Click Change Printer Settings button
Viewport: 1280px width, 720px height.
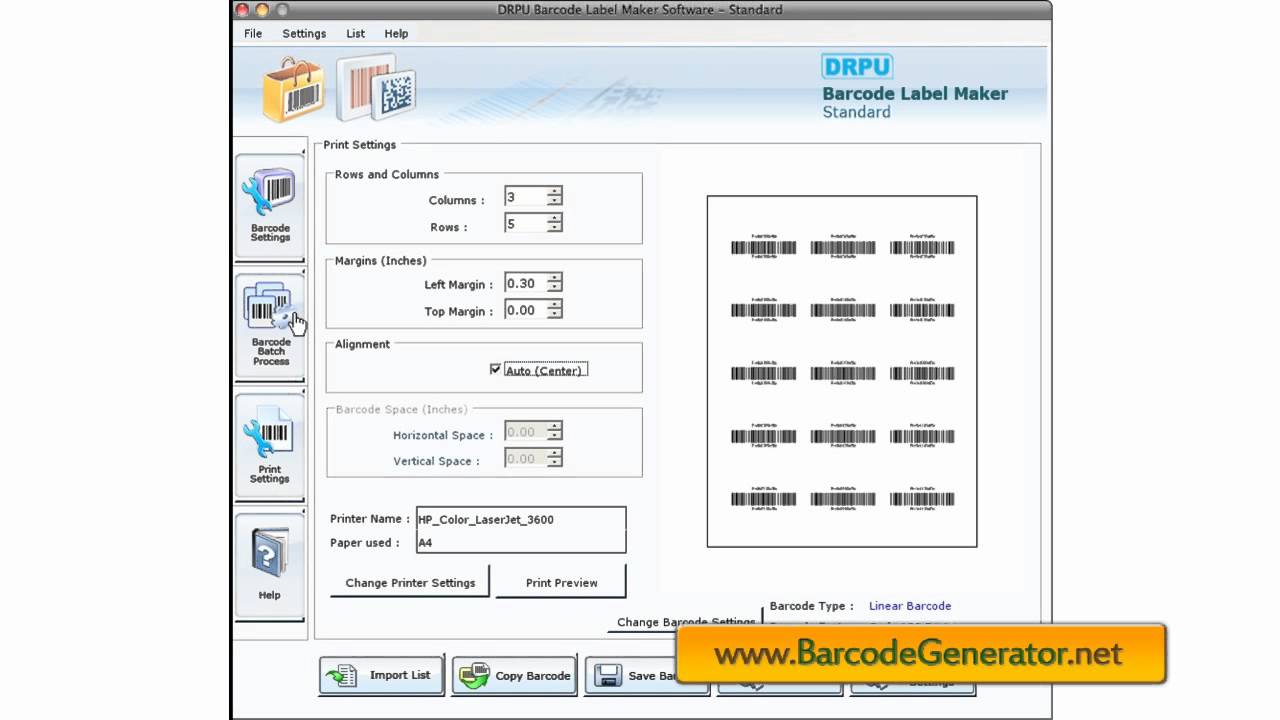click(410, 582)
